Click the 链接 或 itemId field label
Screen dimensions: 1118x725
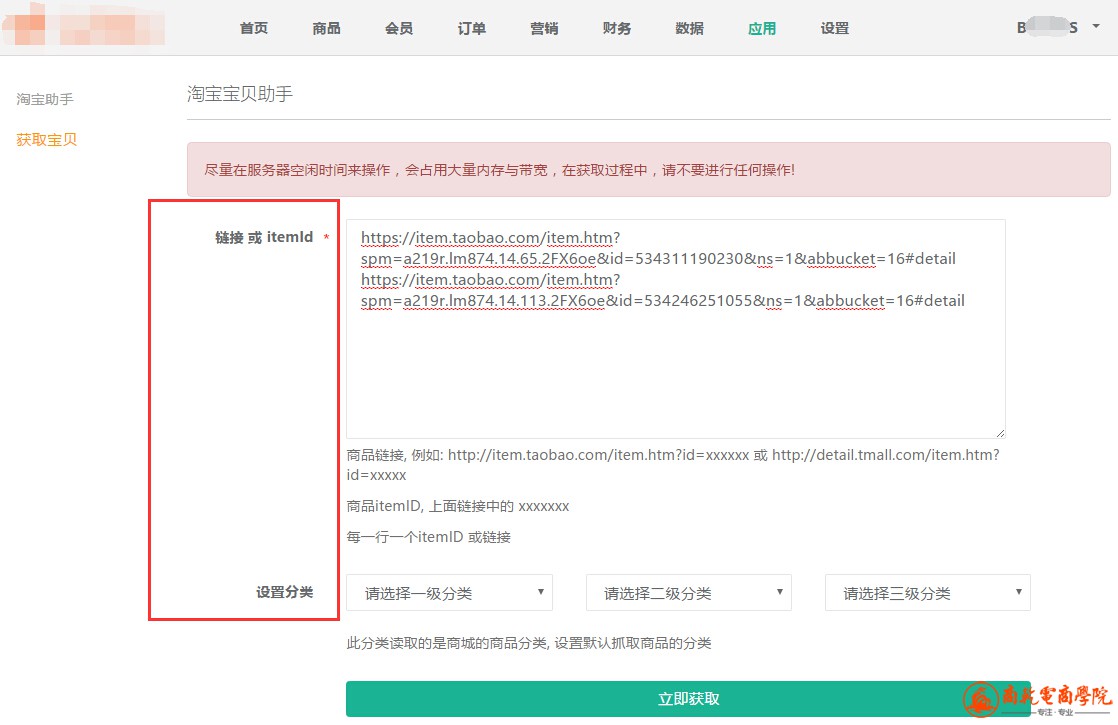point(265,237)
